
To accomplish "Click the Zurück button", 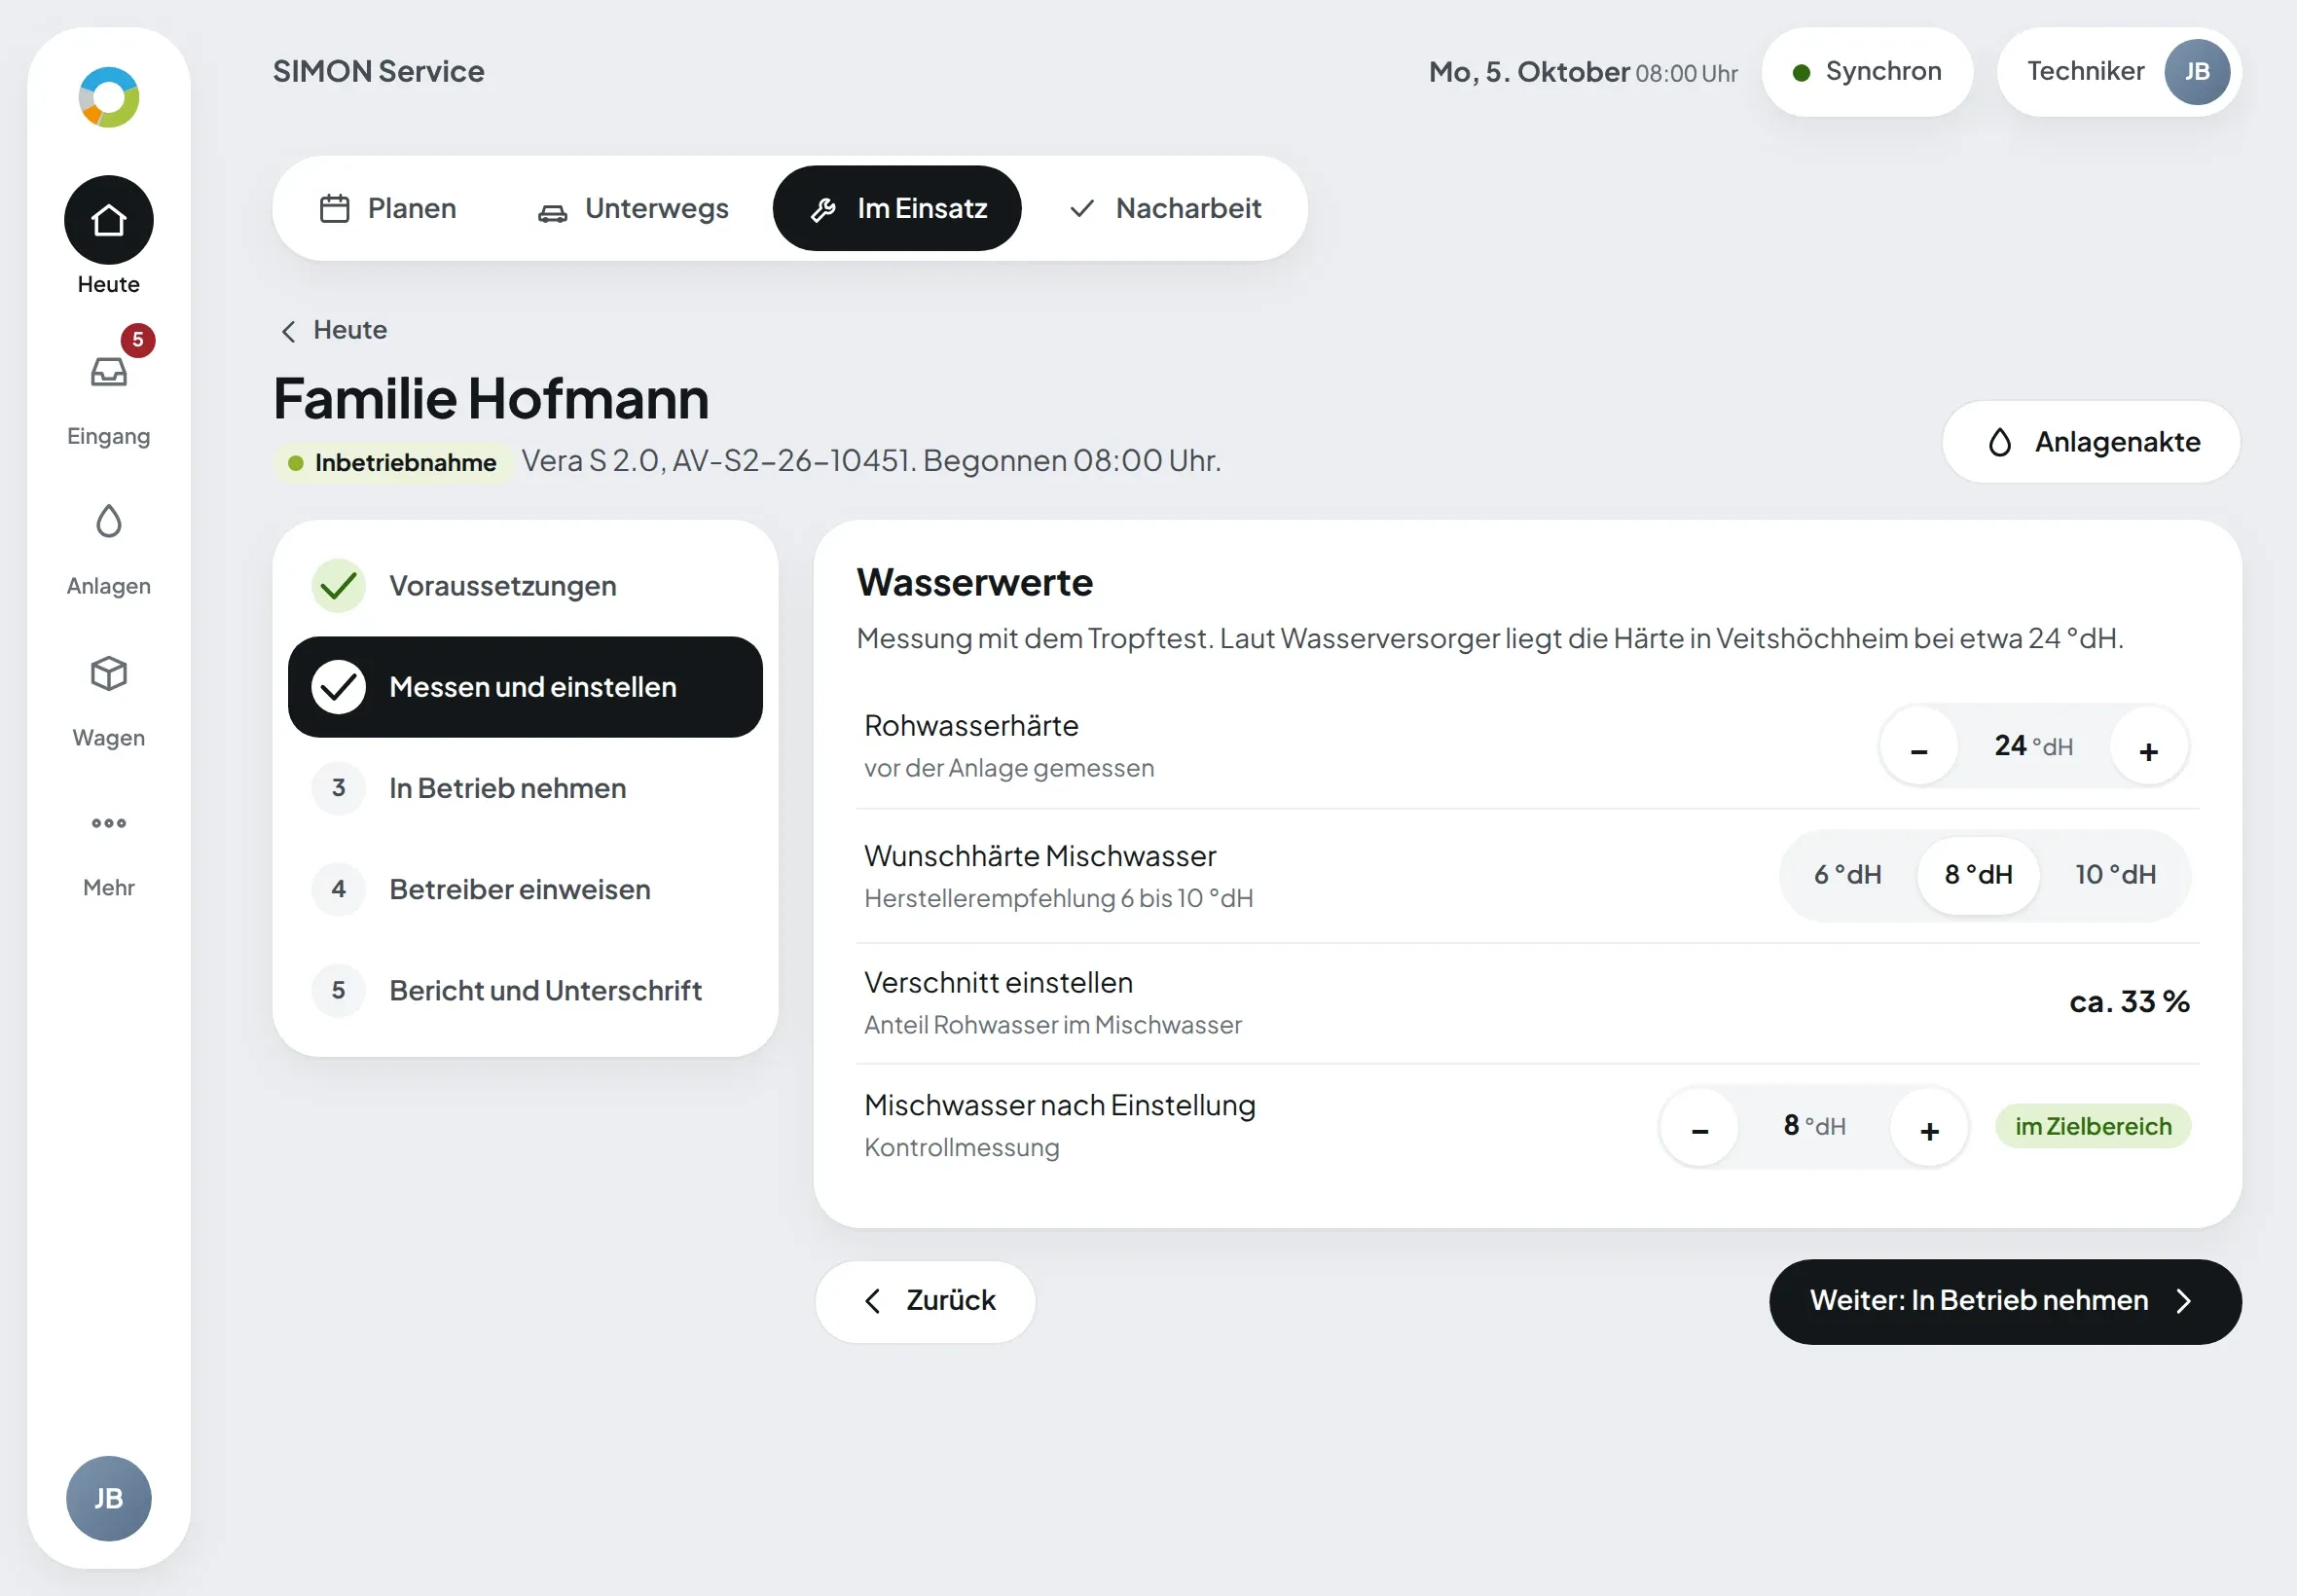I will (x=925, y=1301).
